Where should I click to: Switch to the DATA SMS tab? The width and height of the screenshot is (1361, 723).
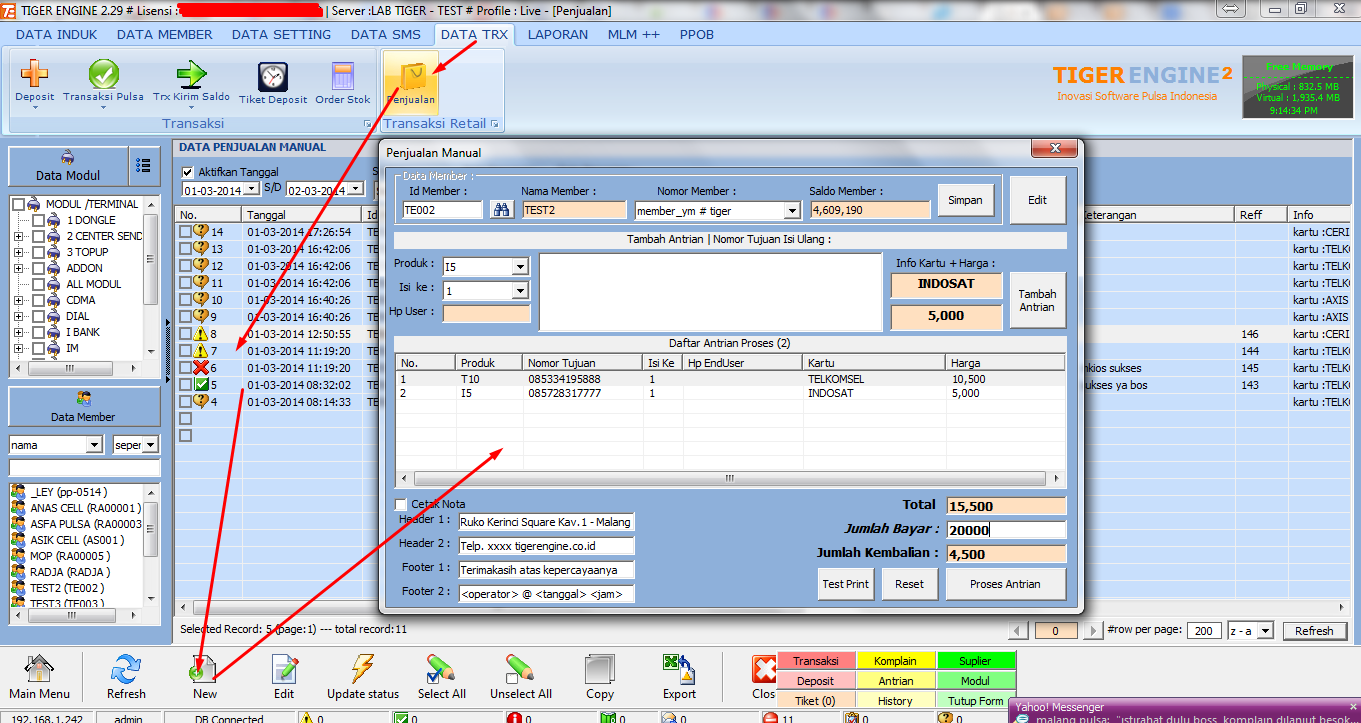coord(386,33)
